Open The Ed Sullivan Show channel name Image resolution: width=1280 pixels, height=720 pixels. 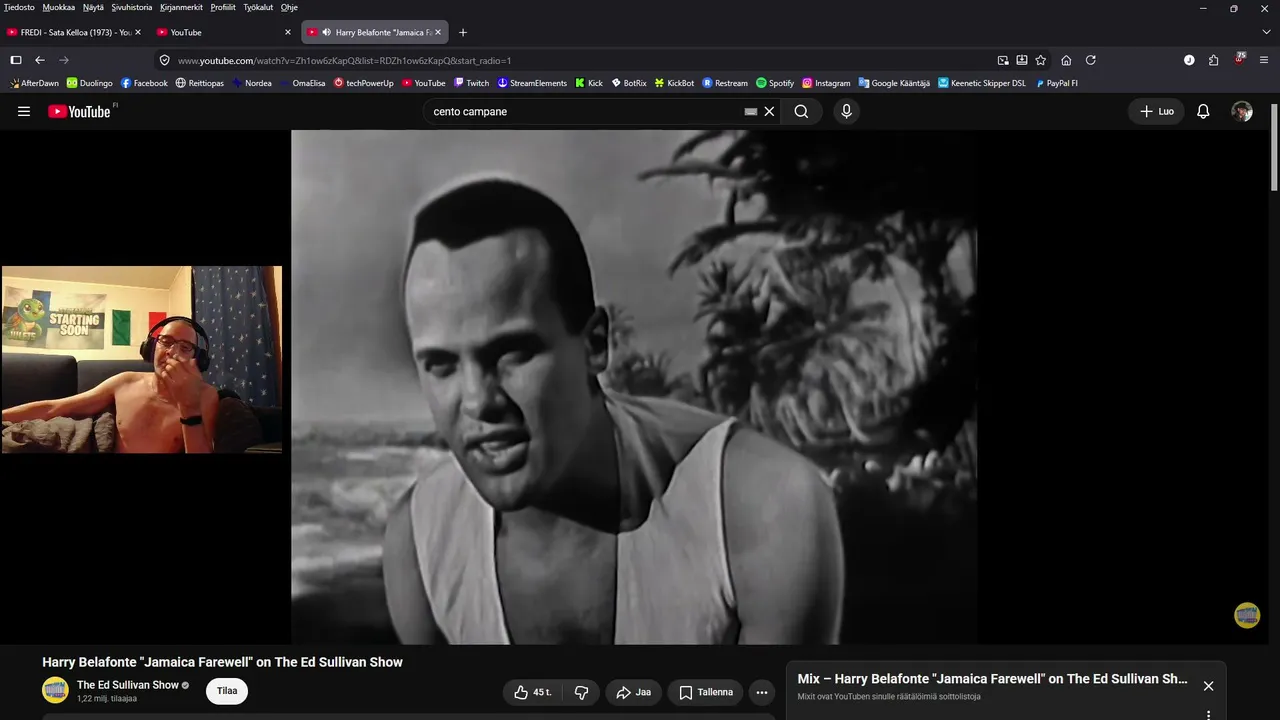(128, 685)
